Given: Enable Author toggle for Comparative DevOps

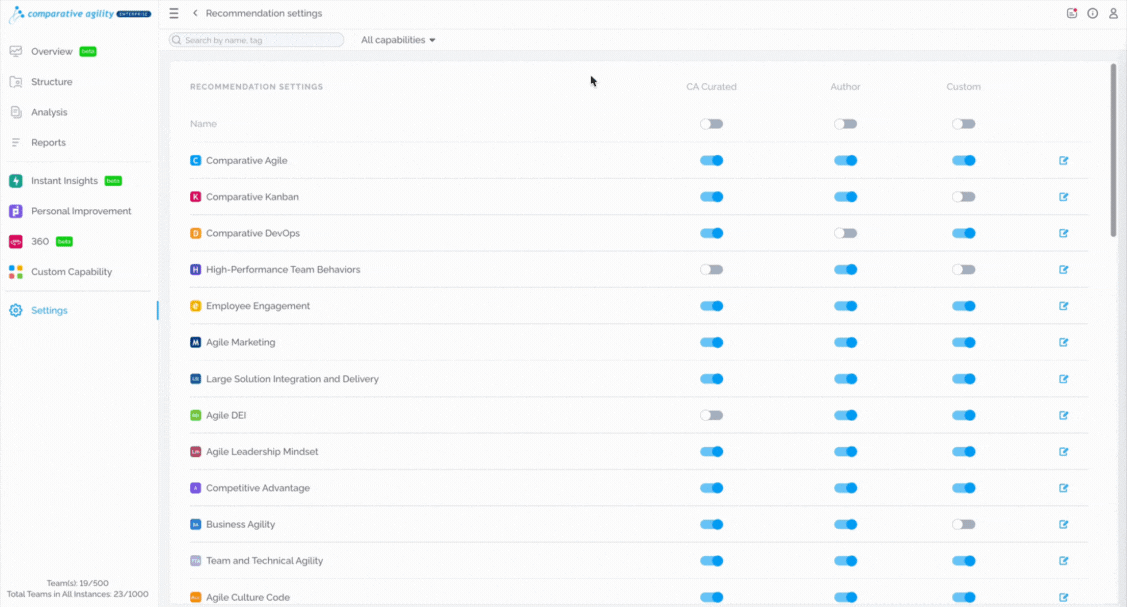Looking at the screenshot, I should click(845, 233).
